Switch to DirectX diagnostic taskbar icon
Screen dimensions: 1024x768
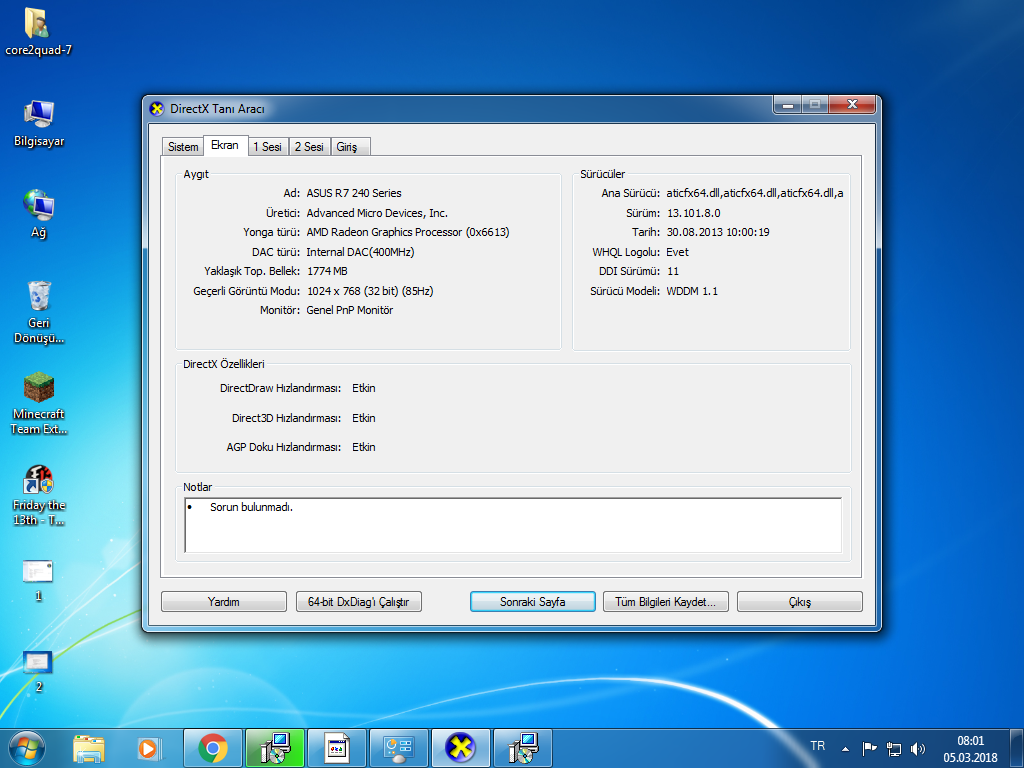tap(460, 748)
